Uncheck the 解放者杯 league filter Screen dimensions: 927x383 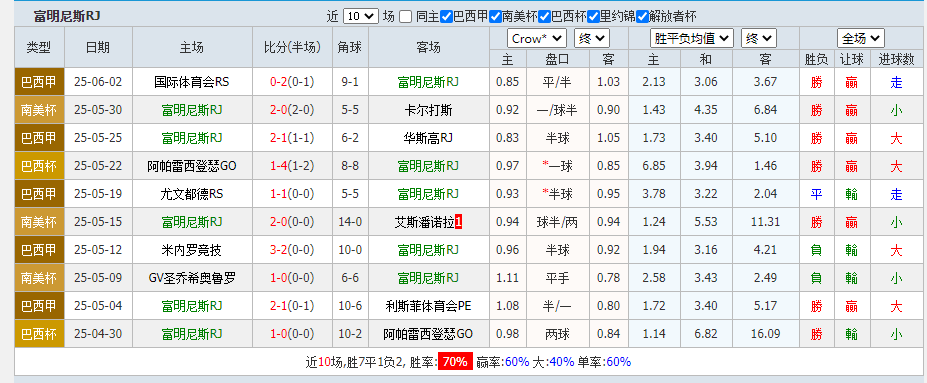(x=642, y=17)
